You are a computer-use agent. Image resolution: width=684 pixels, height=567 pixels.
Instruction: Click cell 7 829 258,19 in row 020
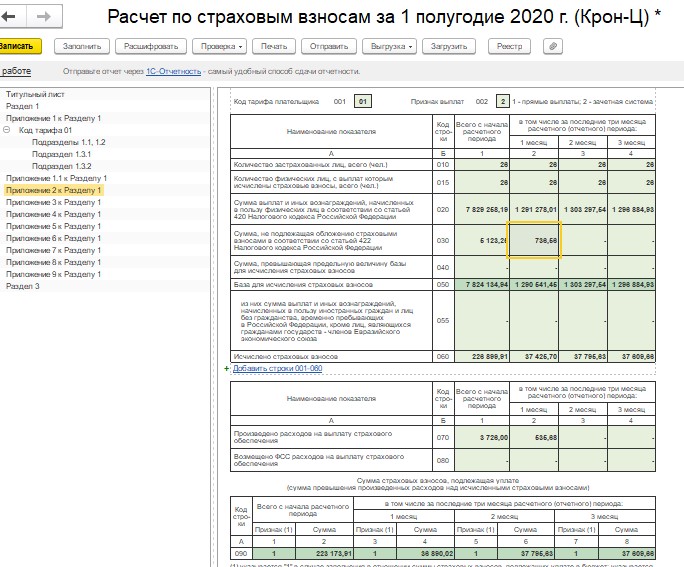482,209
